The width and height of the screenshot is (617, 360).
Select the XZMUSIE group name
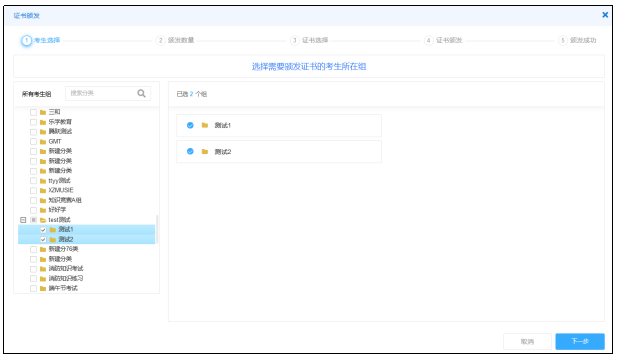[x=61, y=190]
